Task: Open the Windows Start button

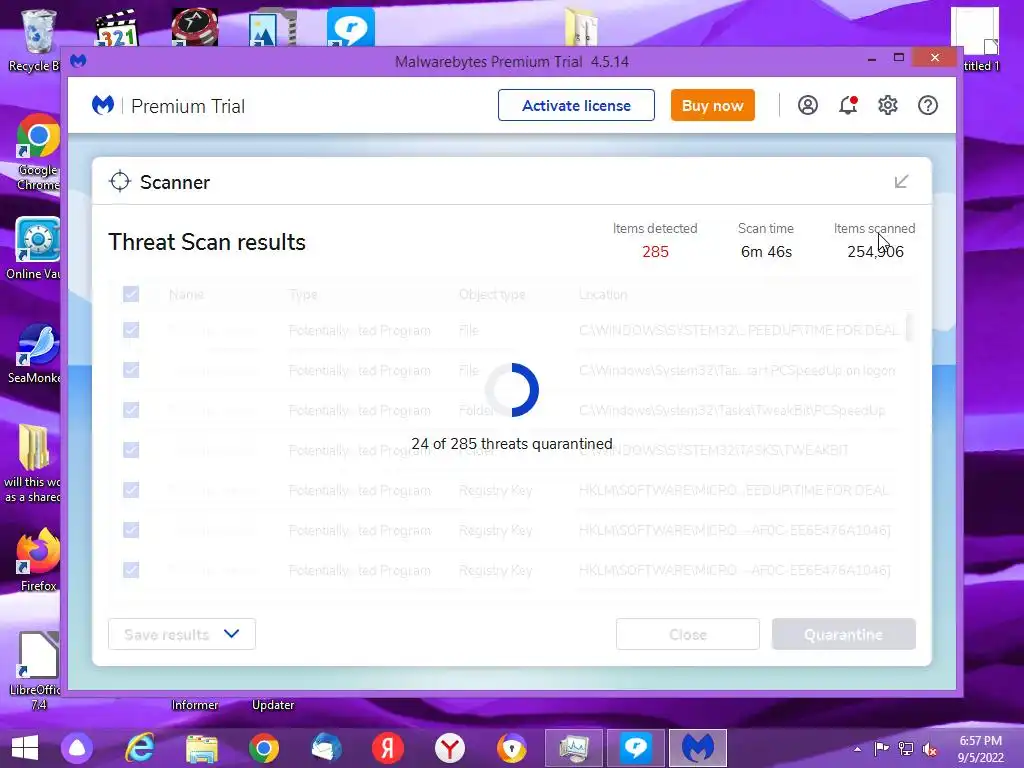Action: [x=25, y=748]
